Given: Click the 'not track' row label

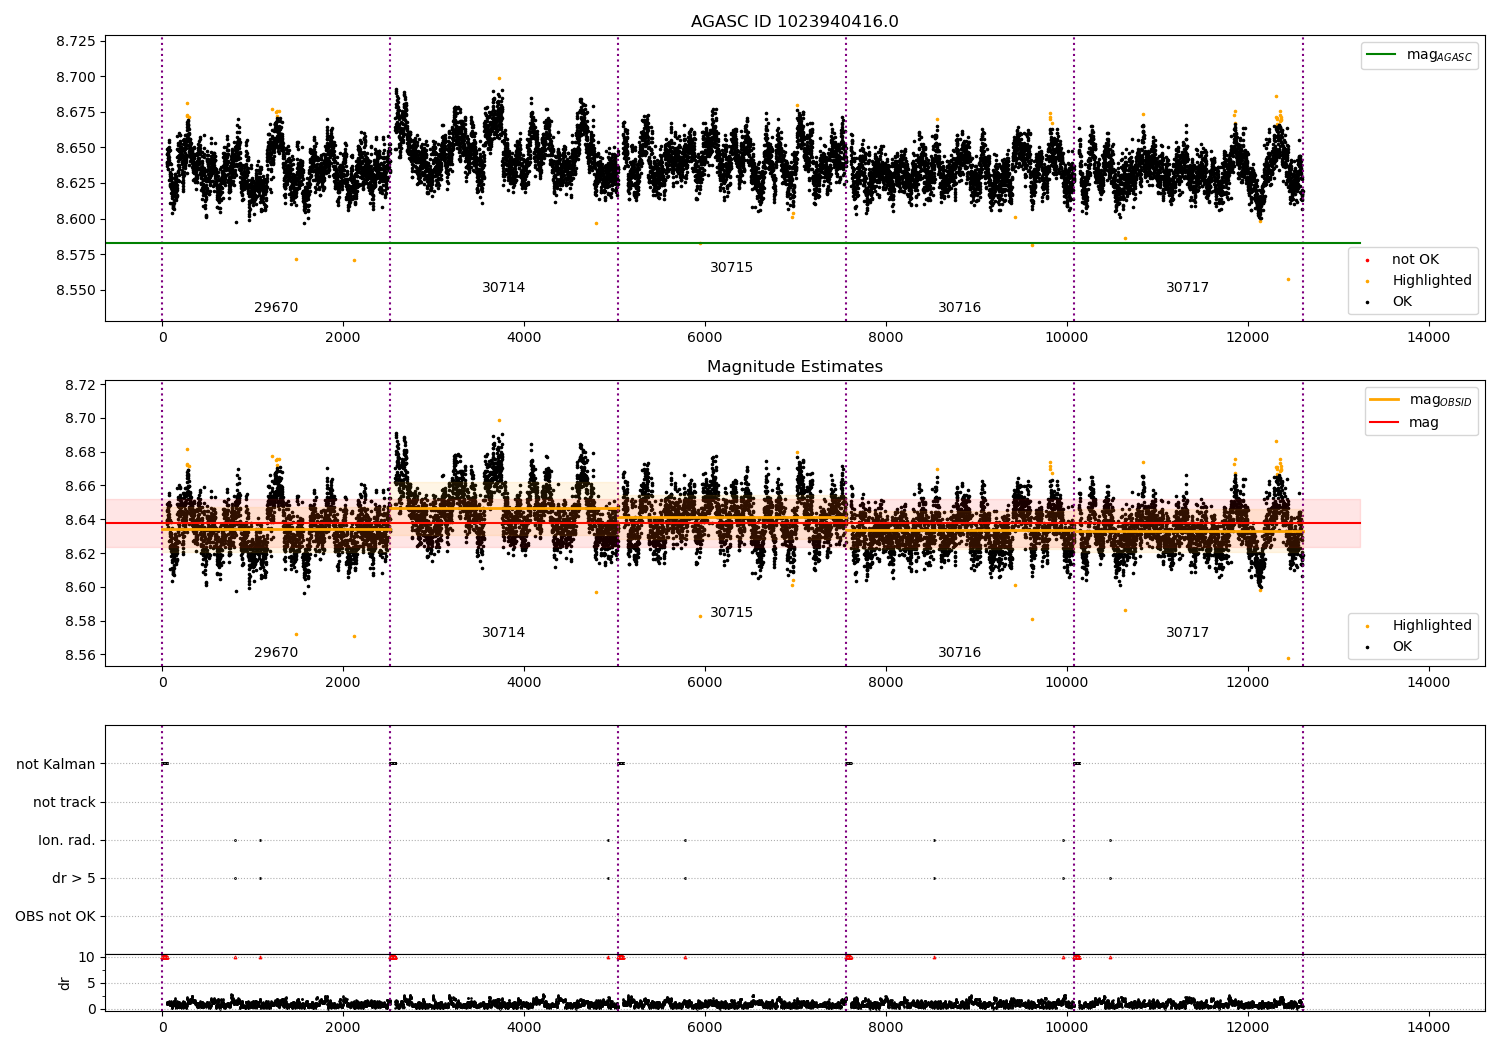Looking at the screenshot, I should coord(64,803).
